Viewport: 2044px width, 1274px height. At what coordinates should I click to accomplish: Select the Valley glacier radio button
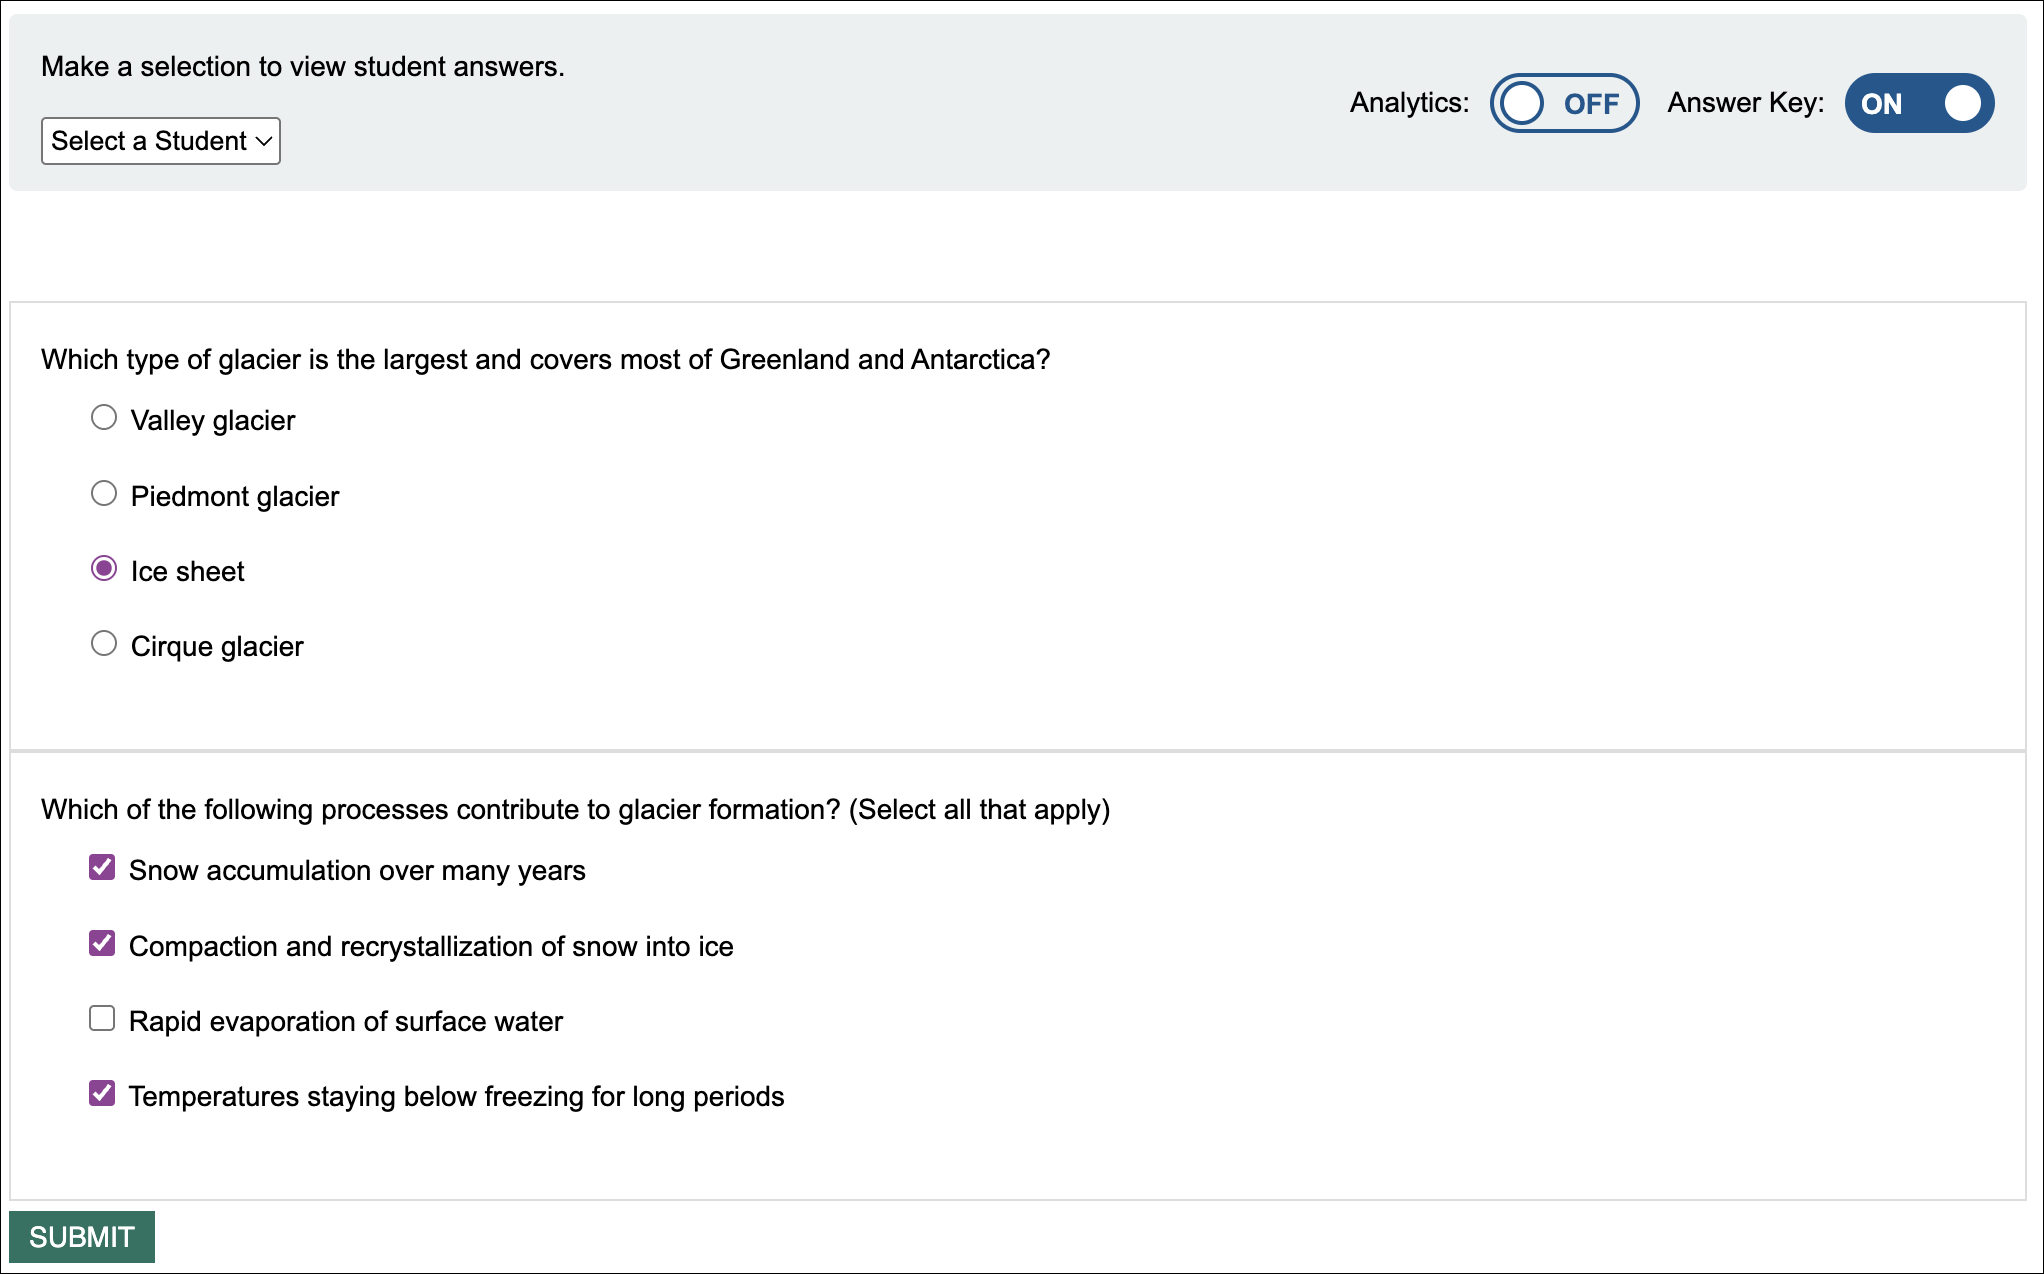[x=103, y=417]
